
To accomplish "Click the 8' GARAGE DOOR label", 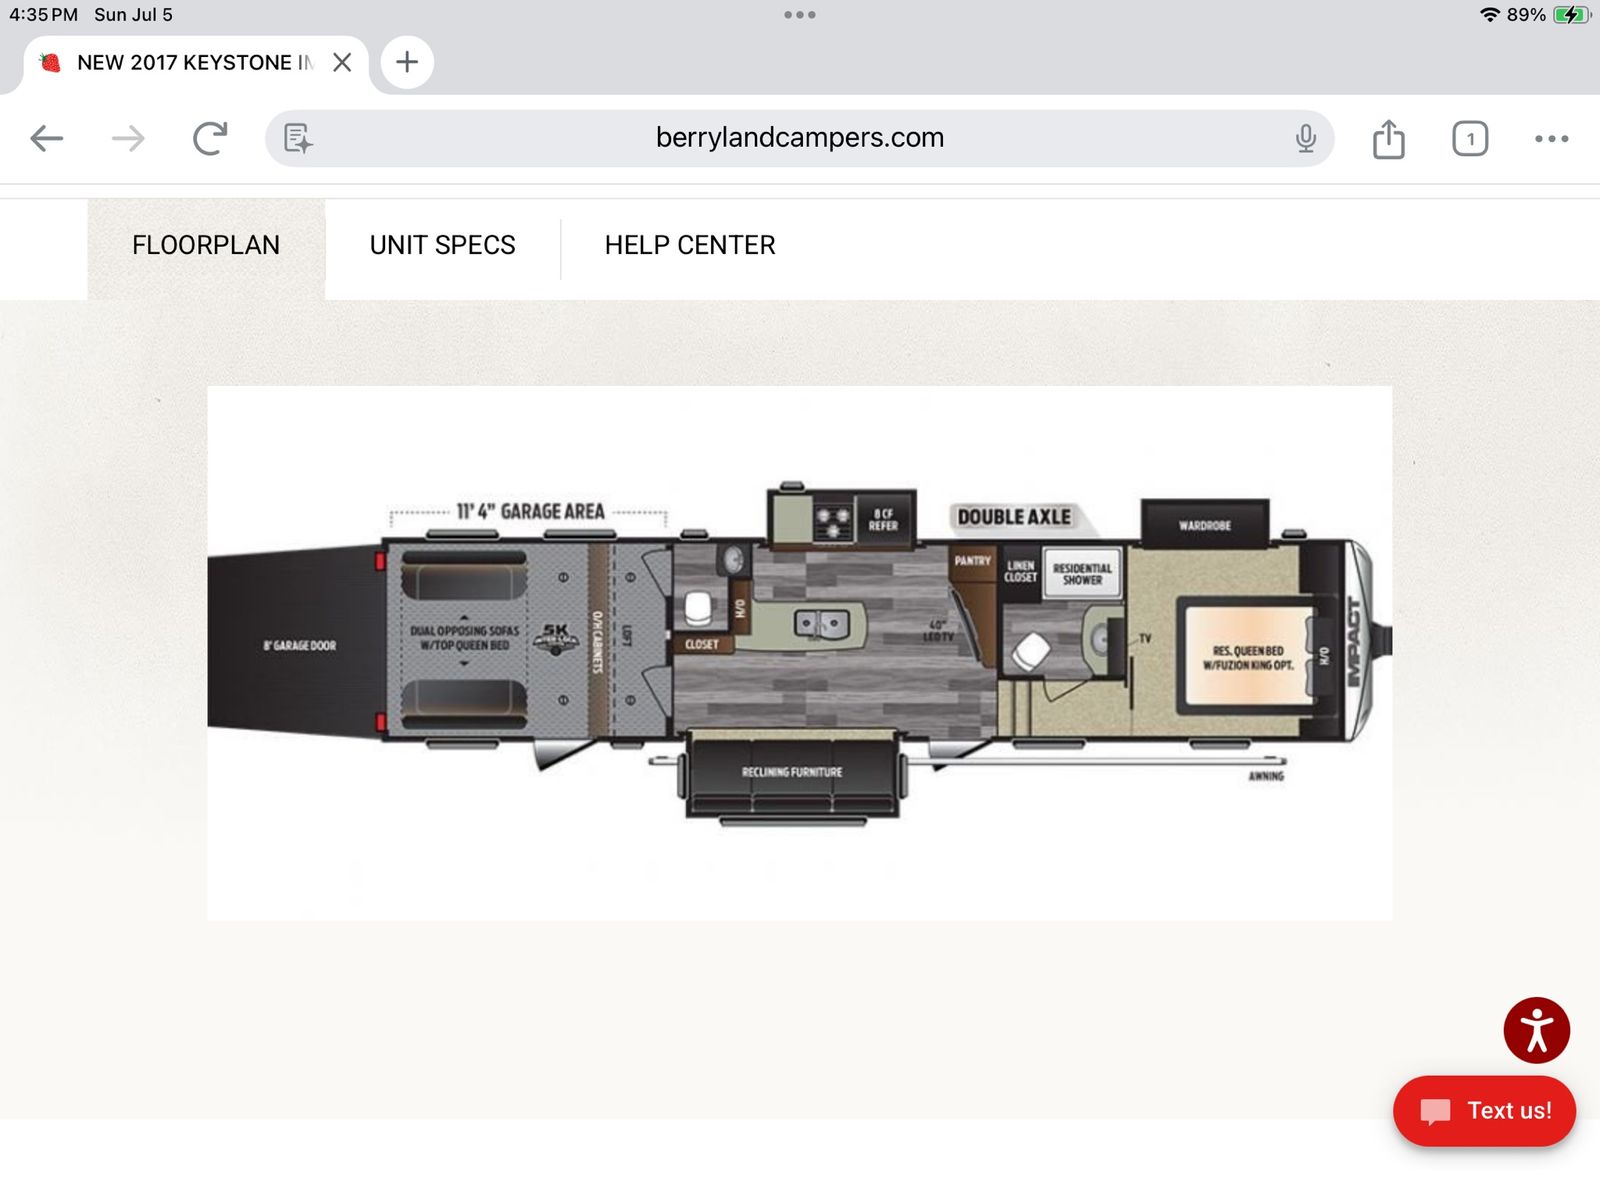I will click(300, 645).
